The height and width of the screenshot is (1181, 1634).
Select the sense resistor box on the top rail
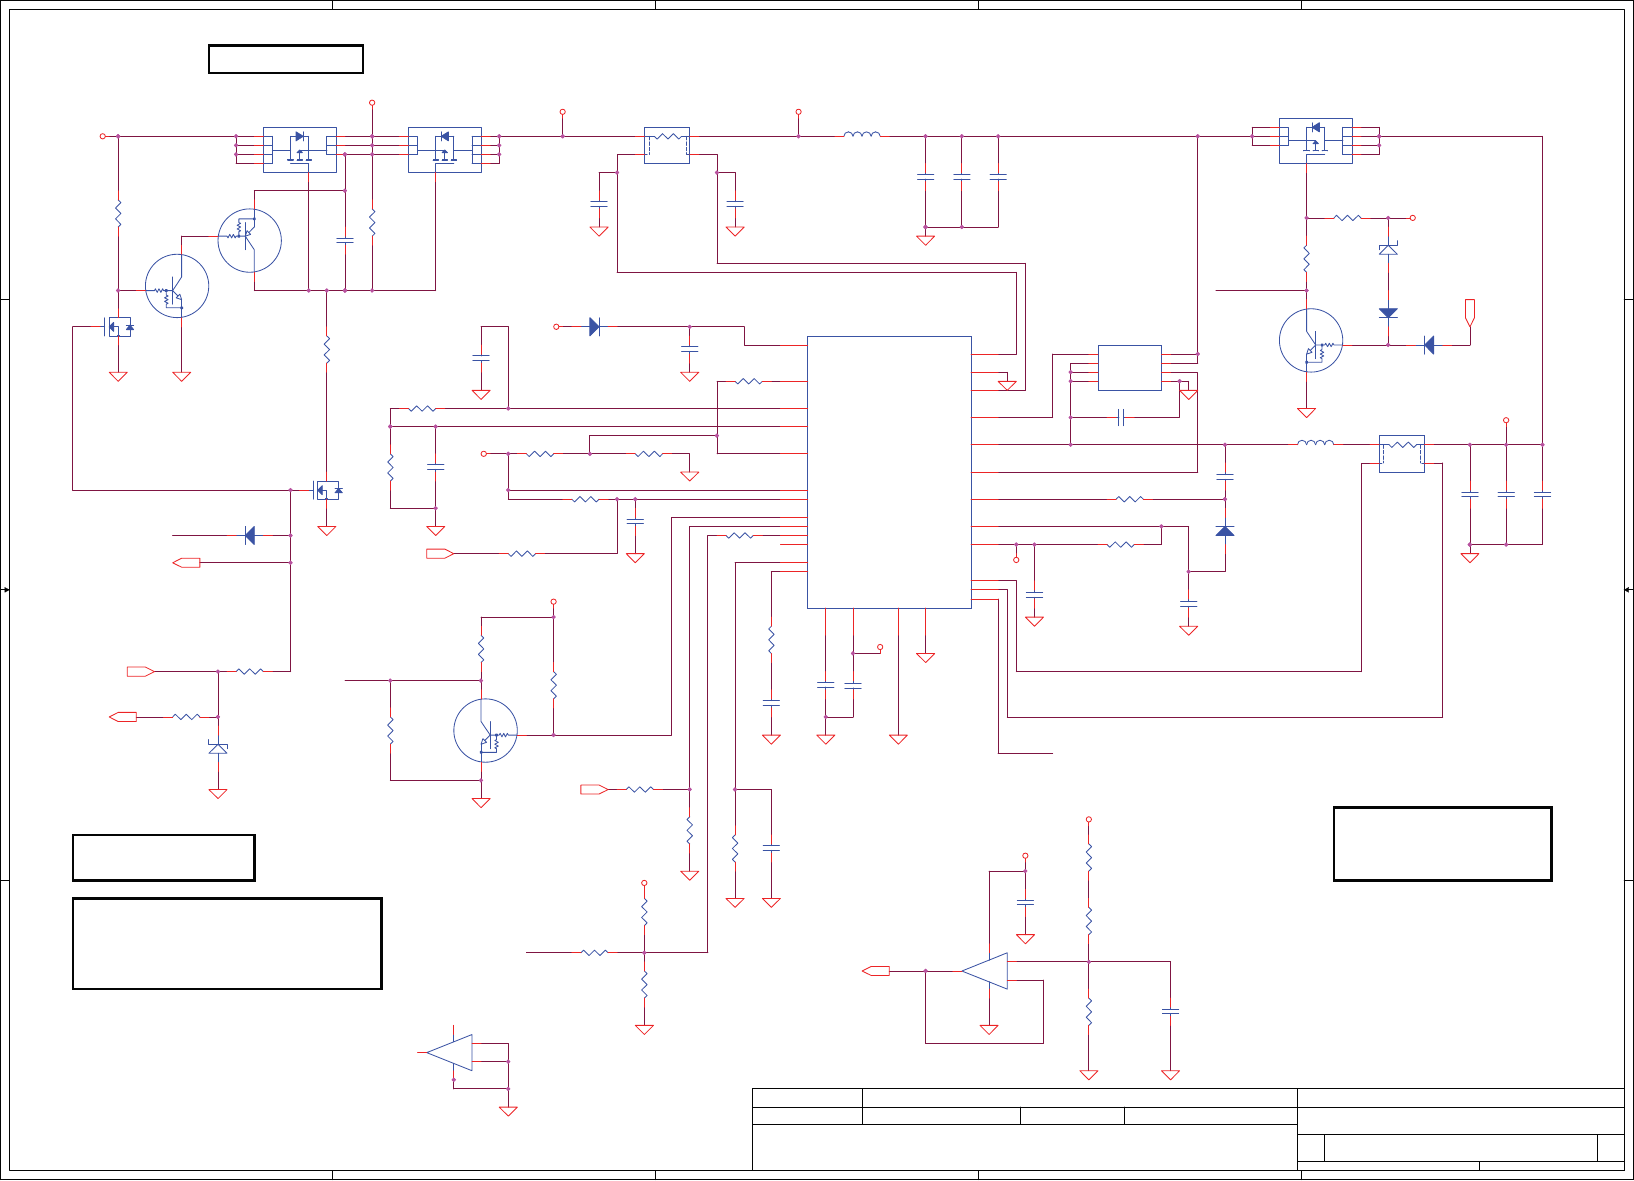667,145
